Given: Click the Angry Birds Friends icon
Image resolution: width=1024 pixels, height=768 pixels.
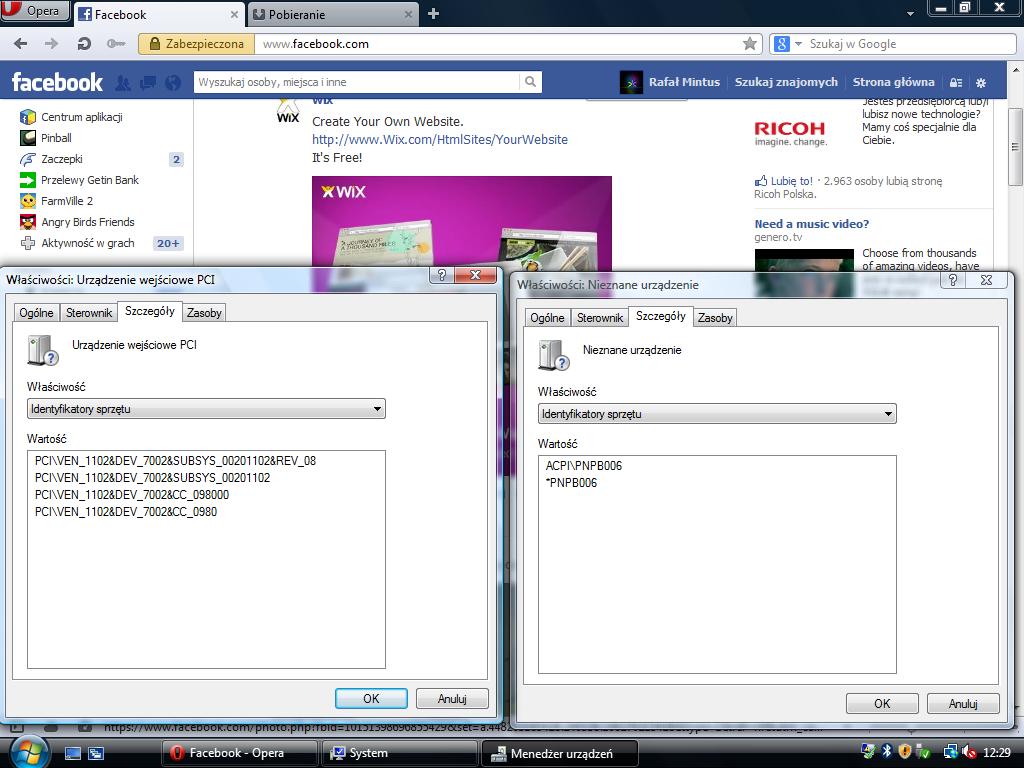Looking at the screenshot, I should (28, 222).
